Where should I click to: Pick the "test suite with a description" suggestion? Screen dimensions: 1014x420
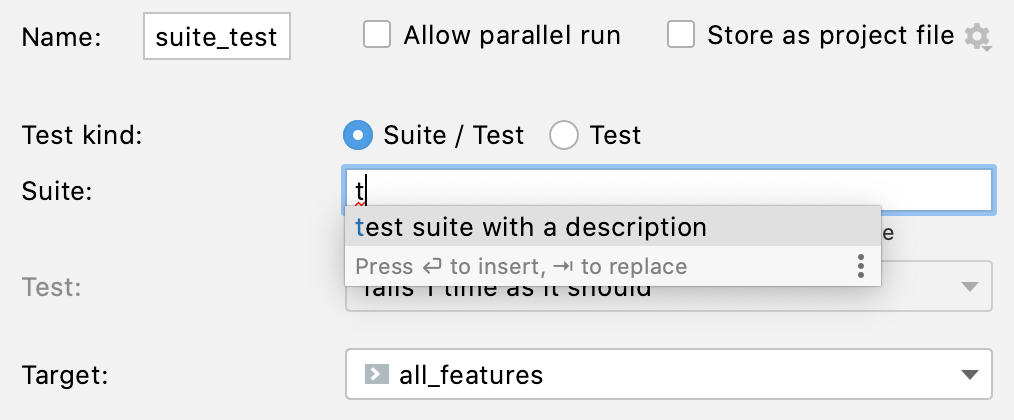(x=531, y=227)
